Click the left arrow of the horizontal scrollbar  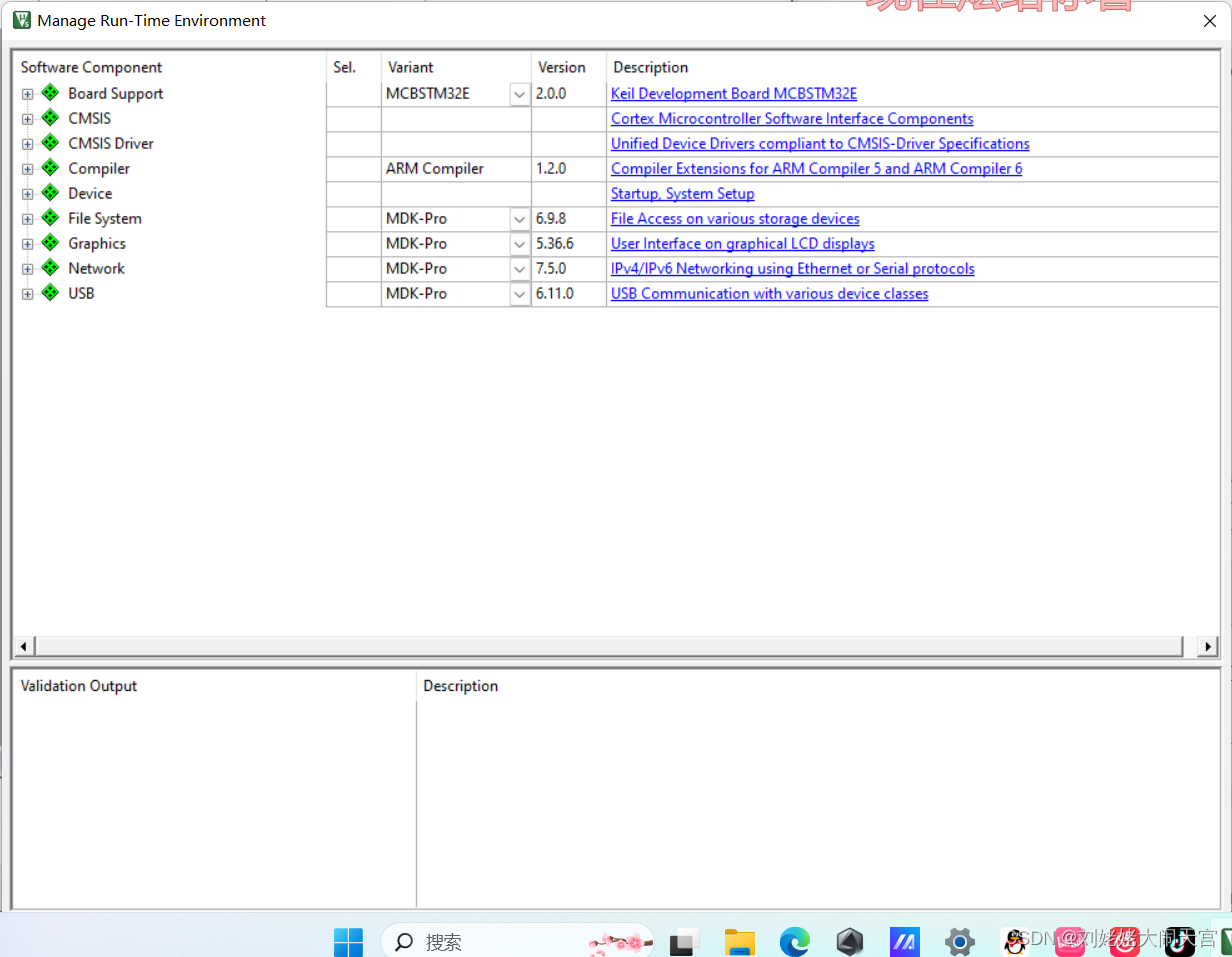click(22, 646)
